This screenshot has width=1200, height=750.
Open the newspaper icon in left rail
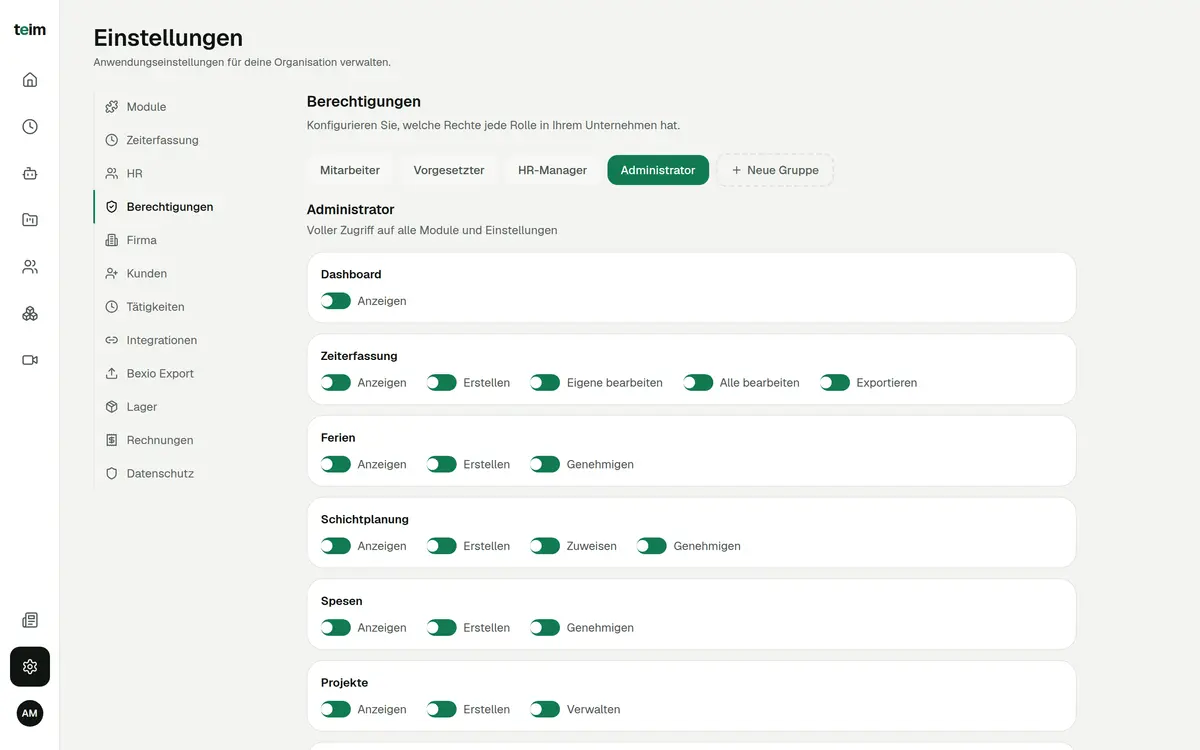click(30, 620)
